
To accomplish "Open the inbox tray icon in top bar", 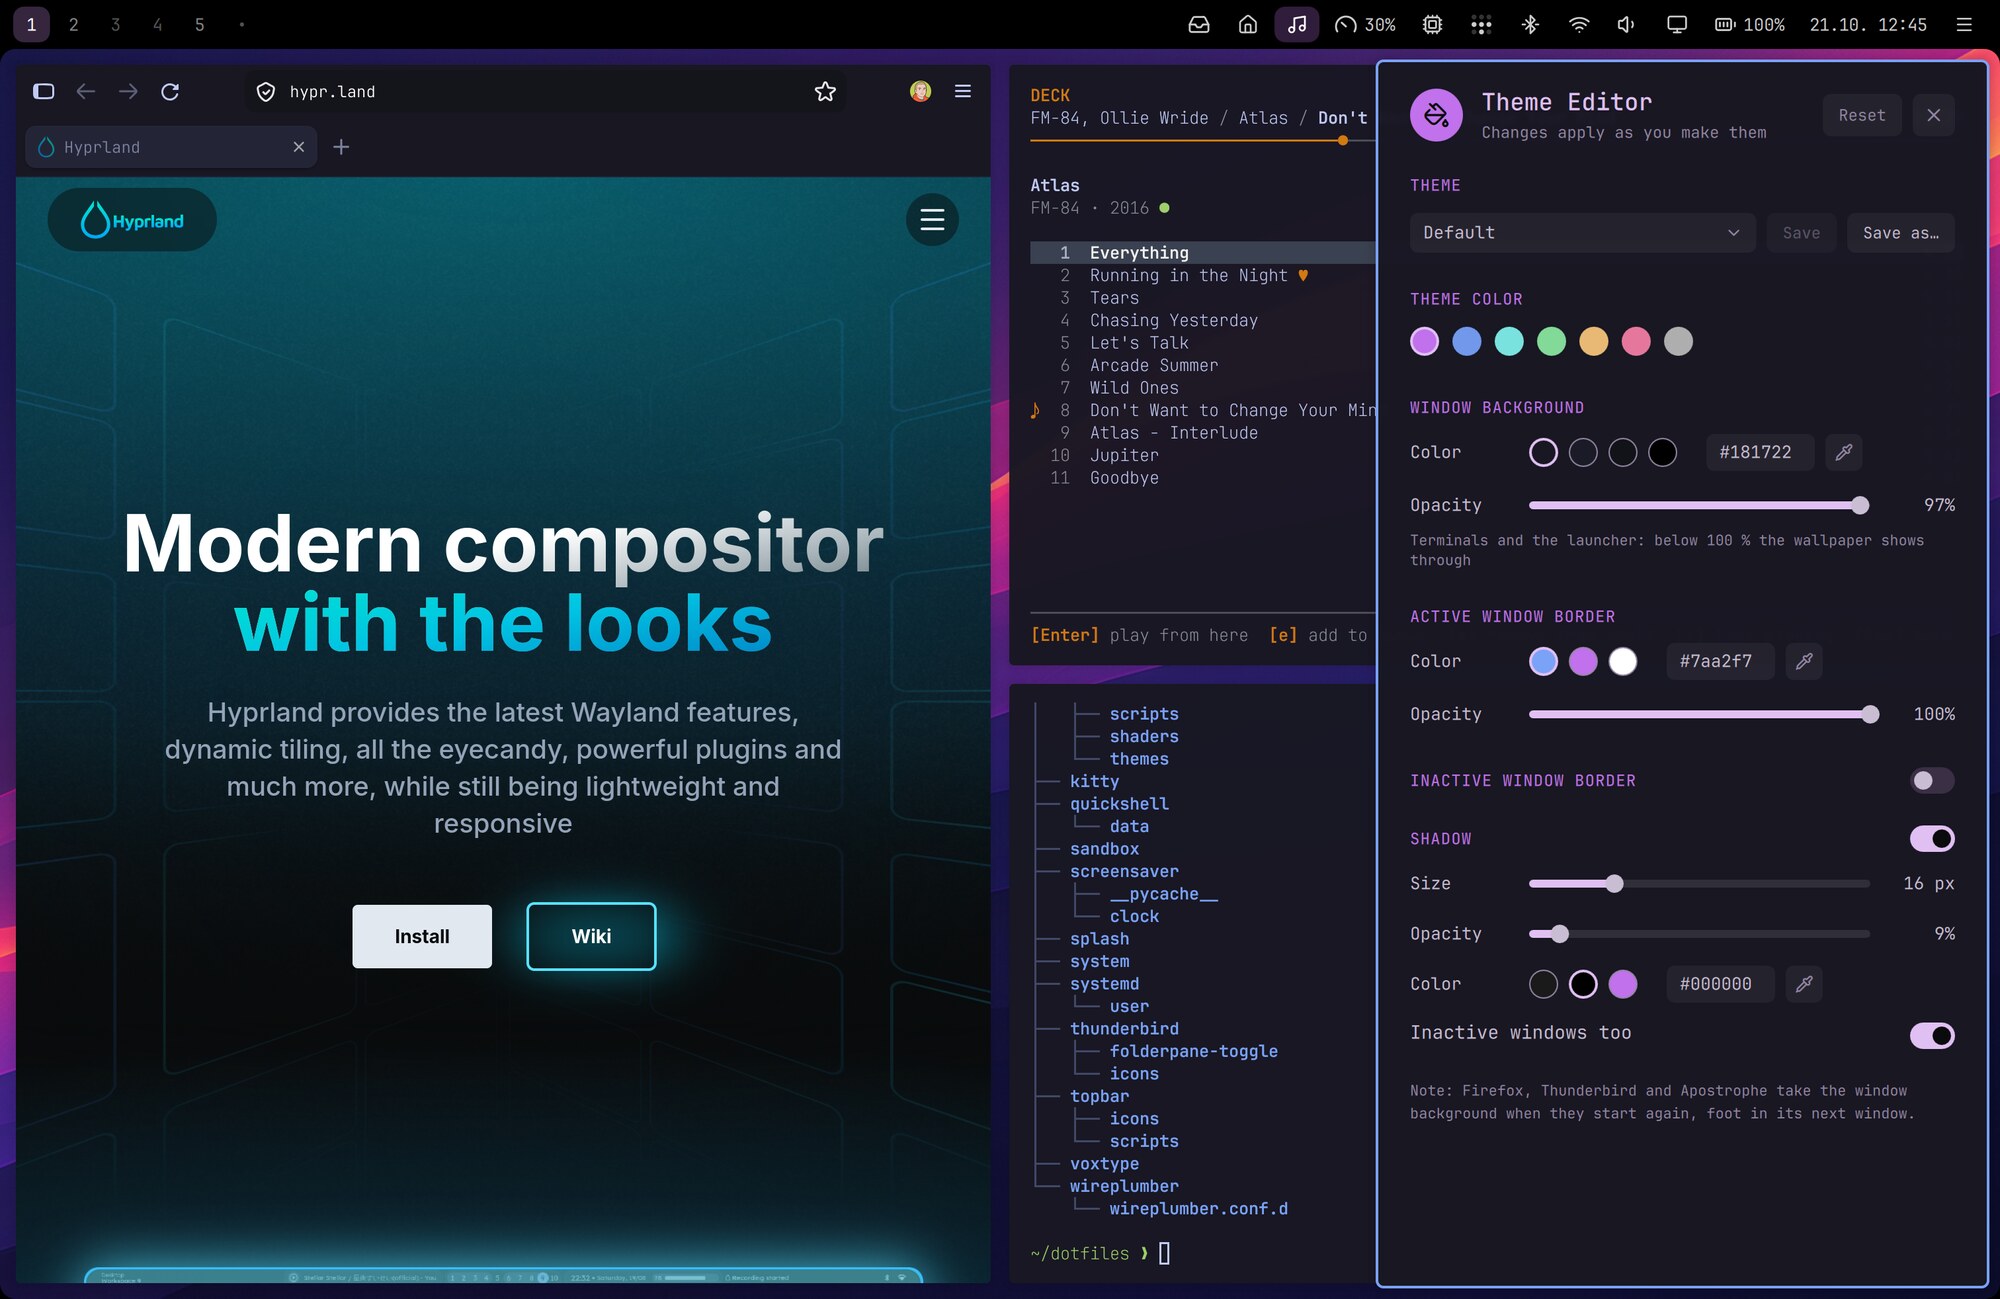I will tap(1199, 25).
